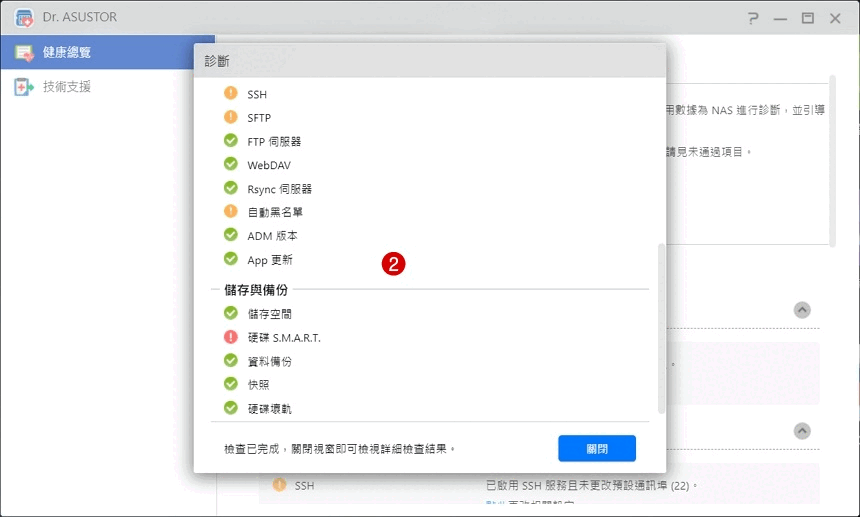
Task: Click the green check beside App 更新
Action: click(x=231, y=258)
